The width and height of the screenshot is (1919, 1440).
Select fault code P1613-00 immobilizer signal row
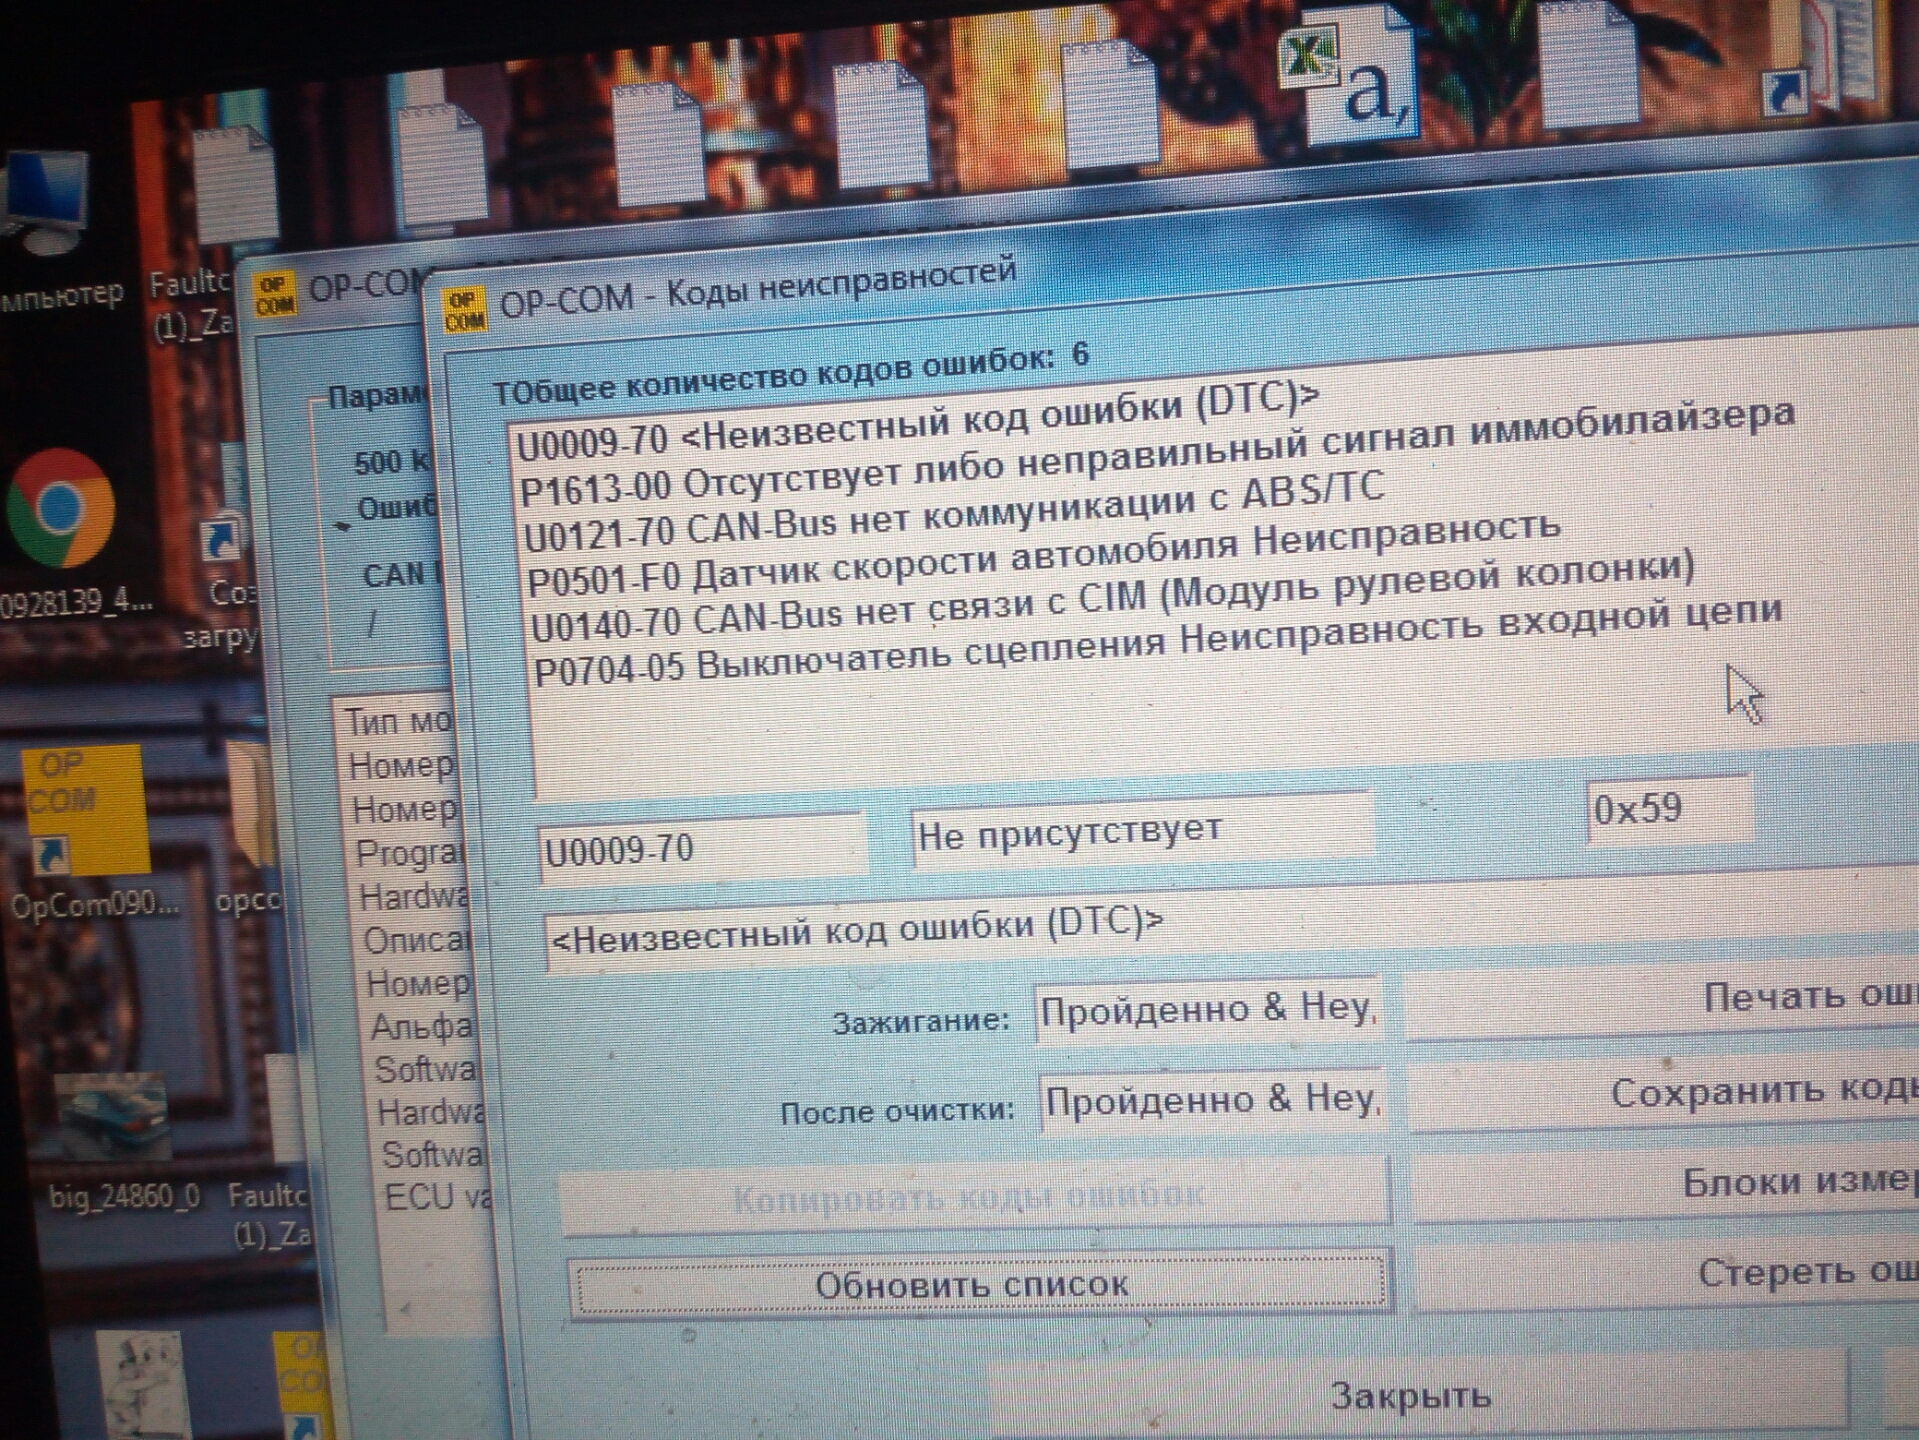(1157, 455)
